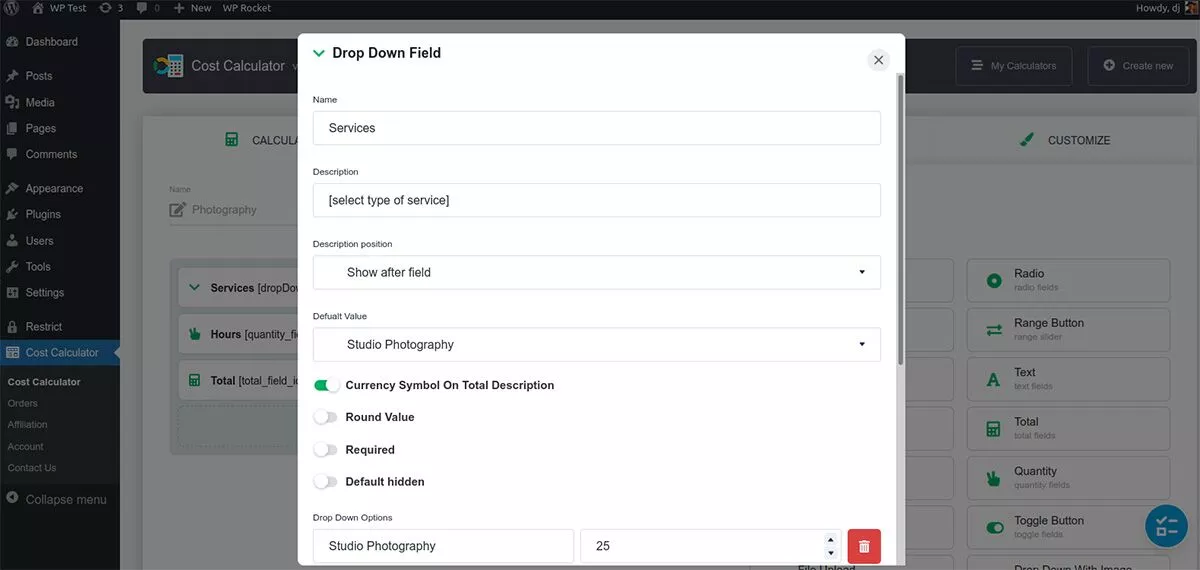Open Cost Calculator sidebar menu
The height and width of the screenshot is (570, 1200).
59,352
